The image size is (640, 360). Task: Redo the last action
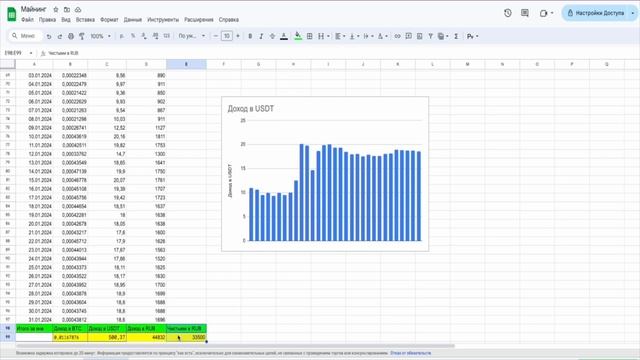click(x=60, y=36)
